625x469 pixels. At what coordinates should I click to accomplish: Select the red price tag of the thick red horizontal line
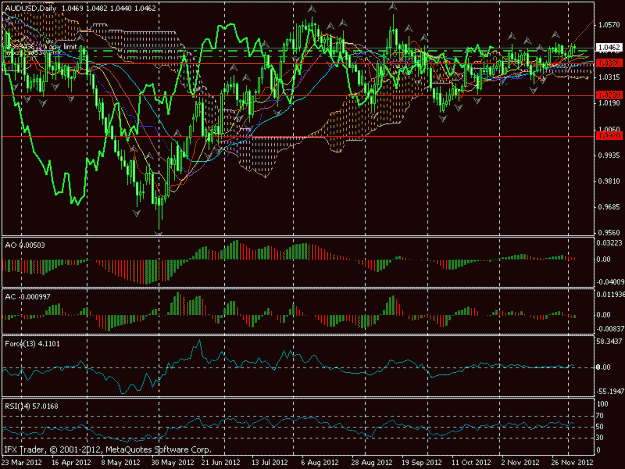(609, 136)
